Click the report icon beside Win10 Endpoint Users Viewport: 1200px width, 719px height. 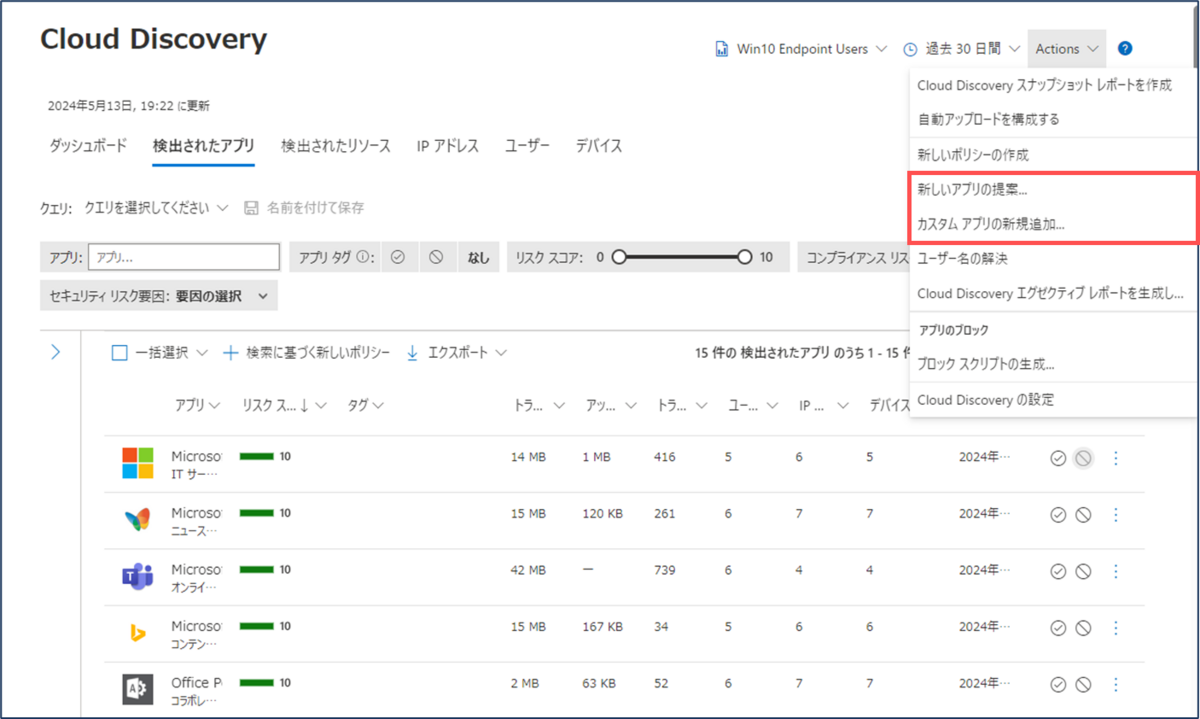[721, 49]
